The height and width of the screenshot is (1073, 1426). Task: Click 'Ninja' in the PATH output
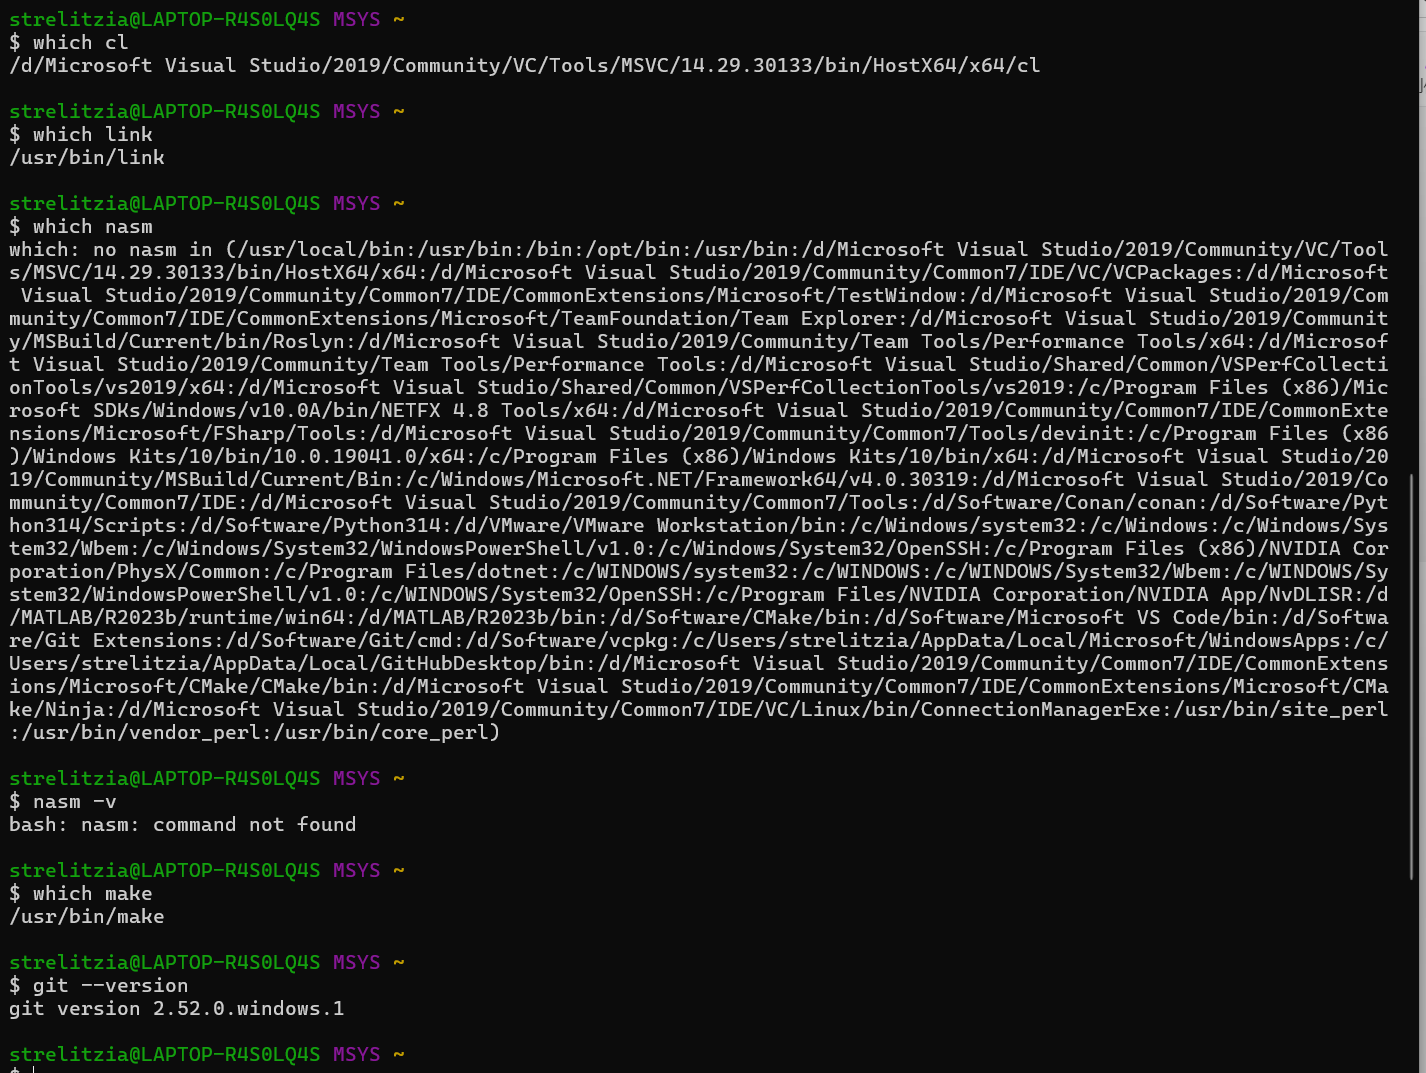pos(75,709)
